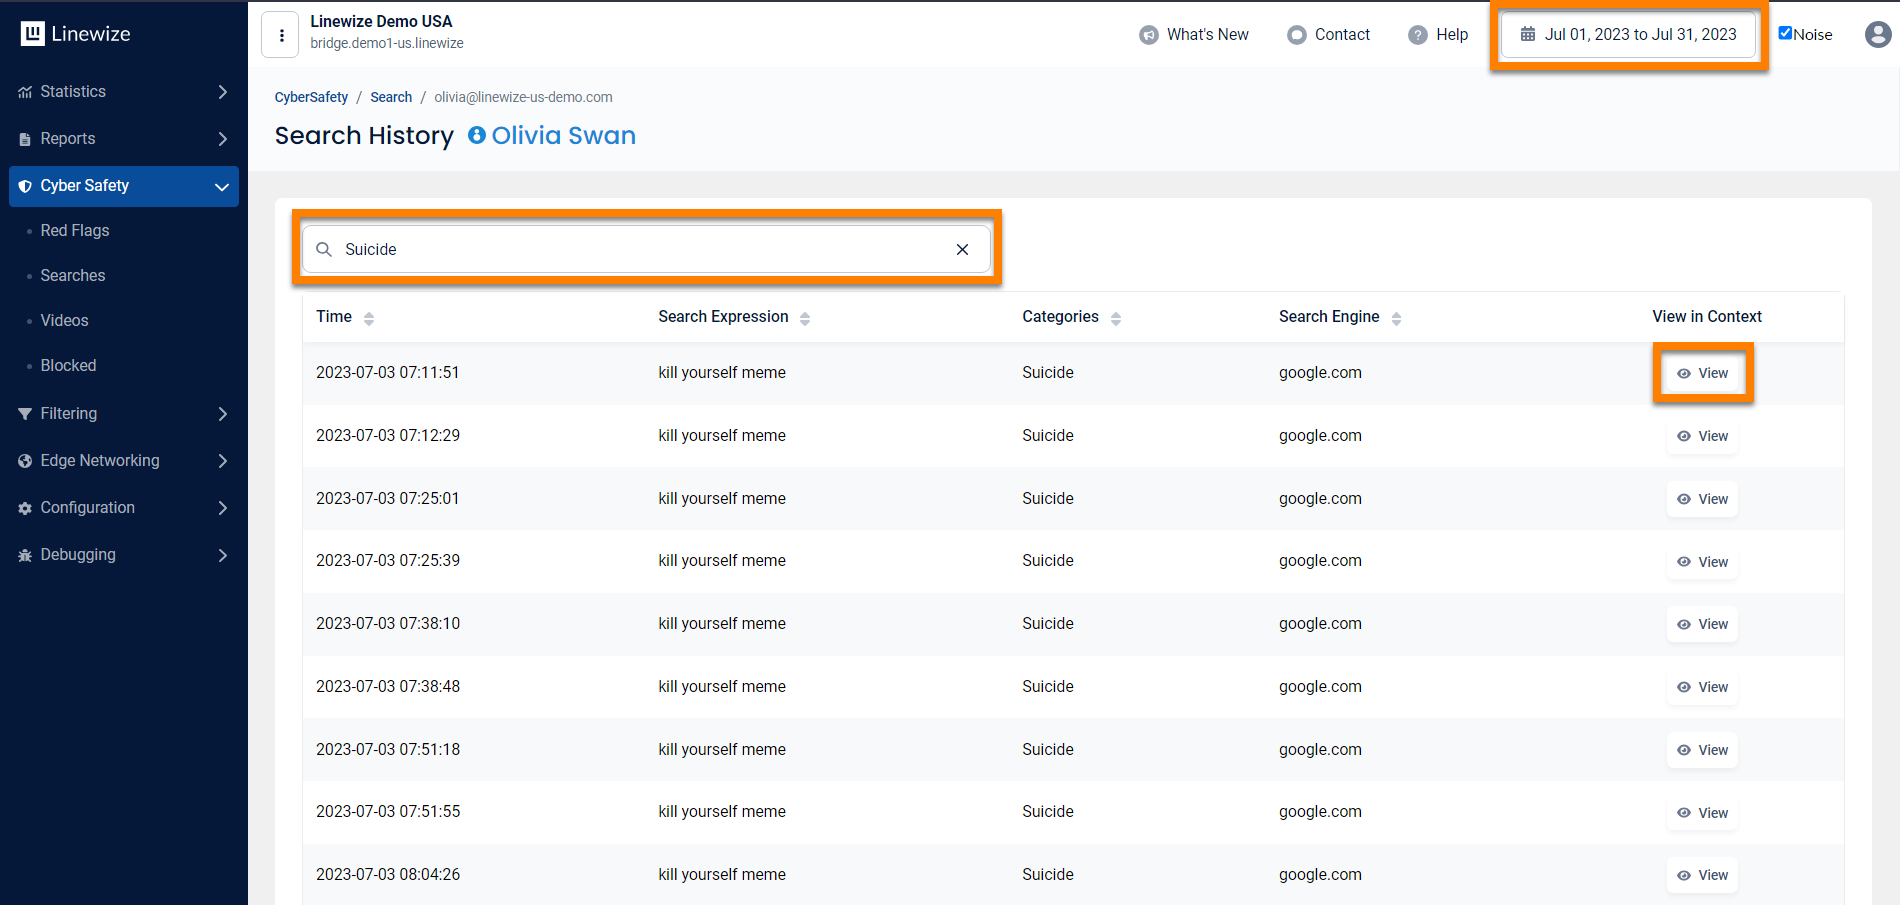Toggle the Noise checkbox
Viewport: 1900px width, 905px height.
click(1785, 33)
